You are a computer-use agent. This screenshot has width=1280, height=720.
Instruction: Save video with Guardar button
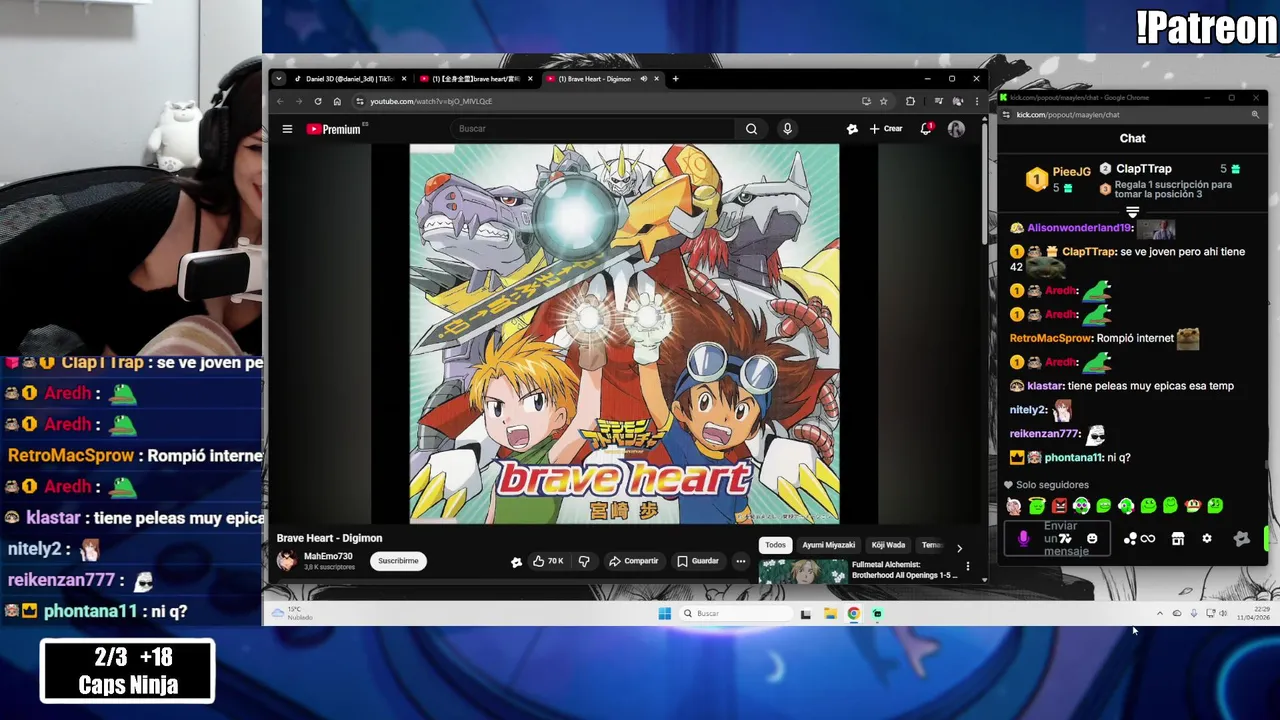click(698, 561)
